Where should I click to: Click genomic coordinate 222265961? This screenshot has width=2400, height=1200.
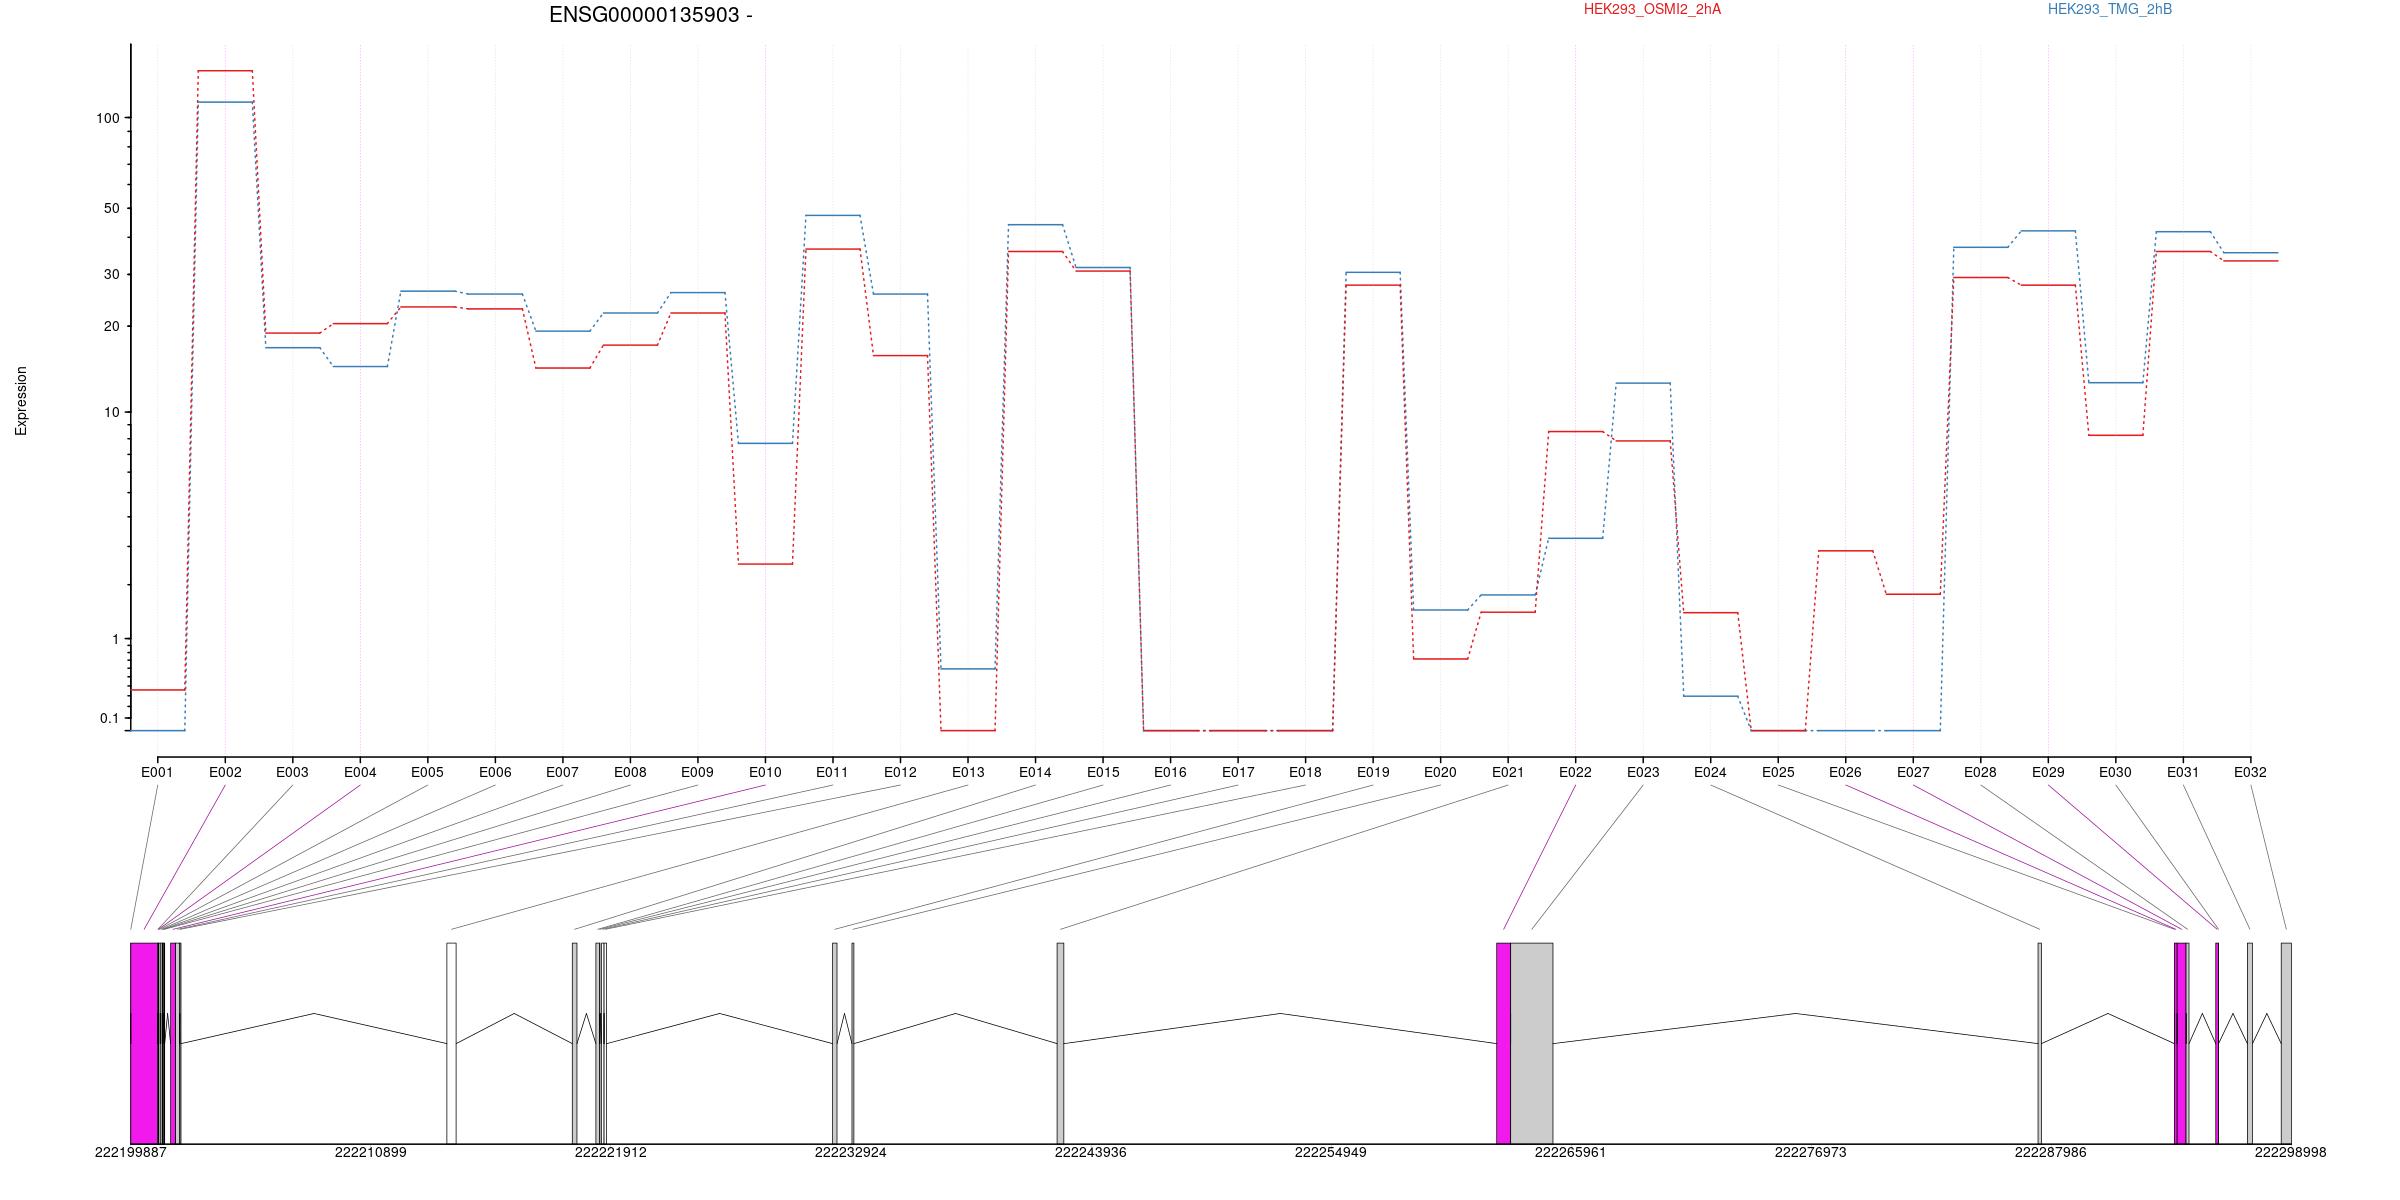(1571, 1152)
